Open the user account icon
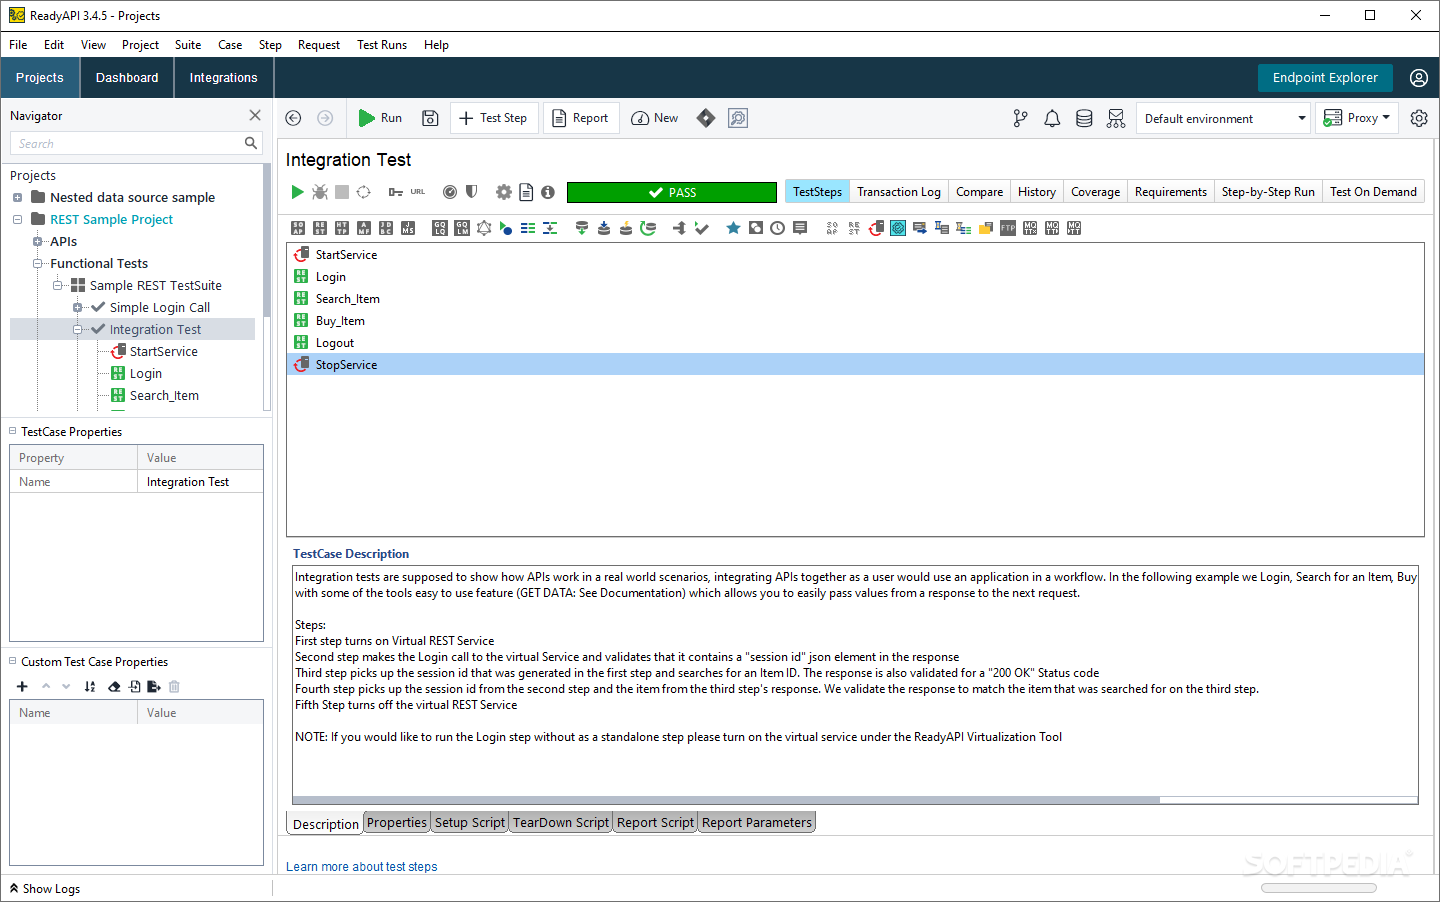 click(1419, 78)
